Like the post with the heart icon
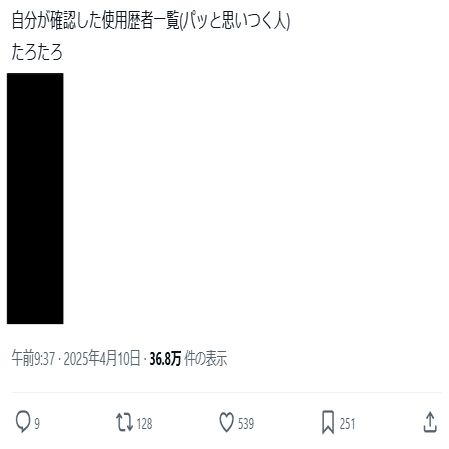 226,423
